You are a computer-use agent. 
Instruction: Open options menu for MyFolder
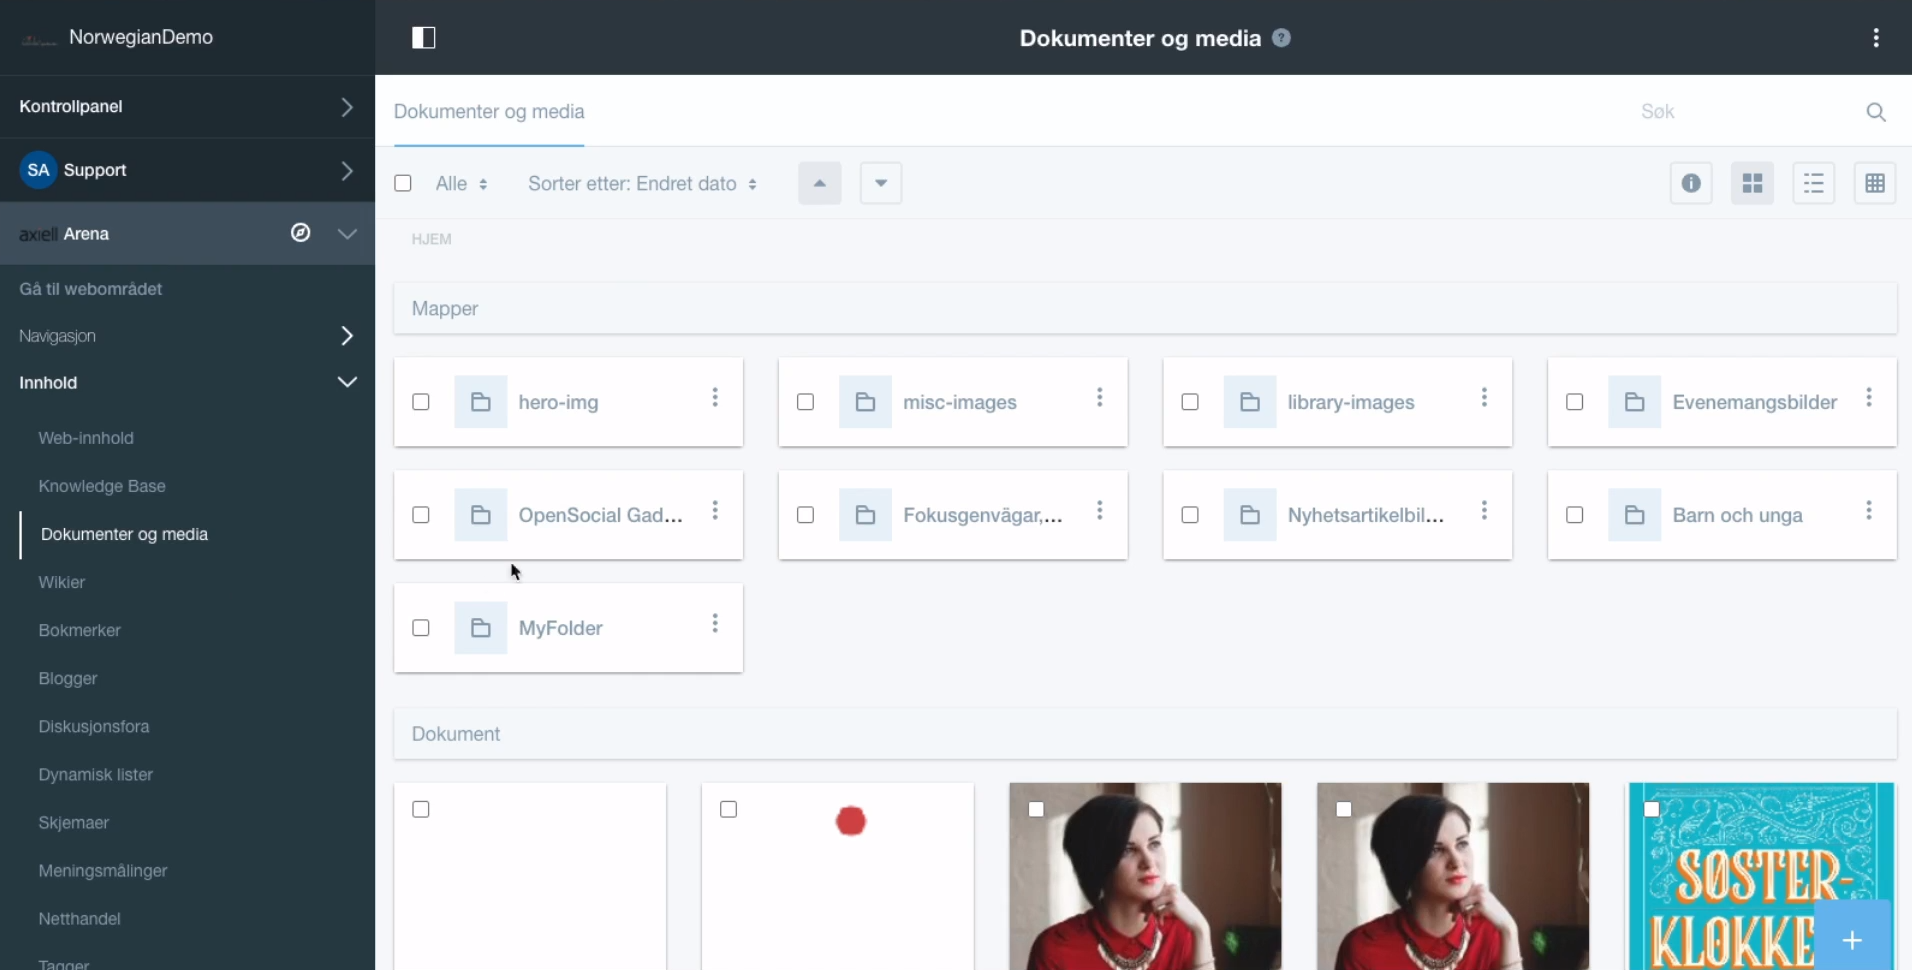pos(715,625)
